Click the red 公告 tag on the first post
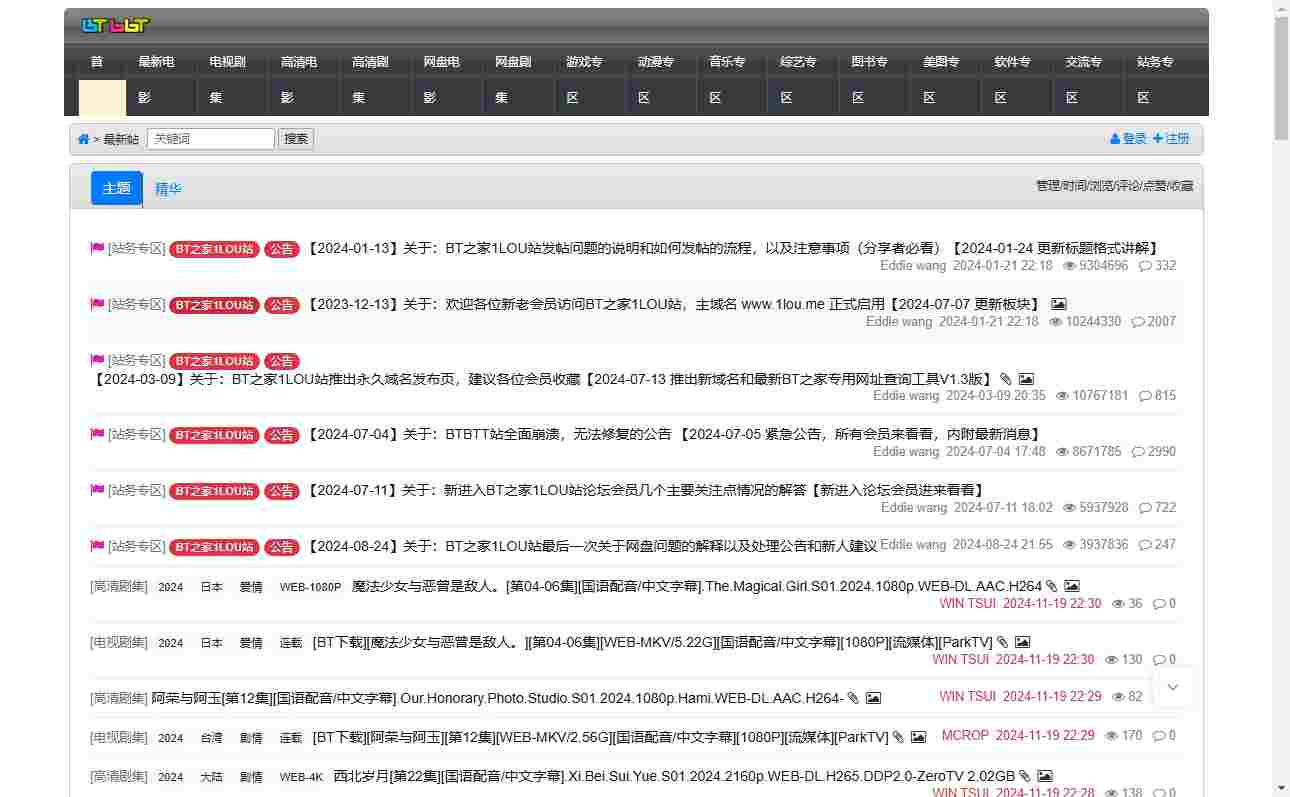1290x797 pixels. tap(282, 249)
